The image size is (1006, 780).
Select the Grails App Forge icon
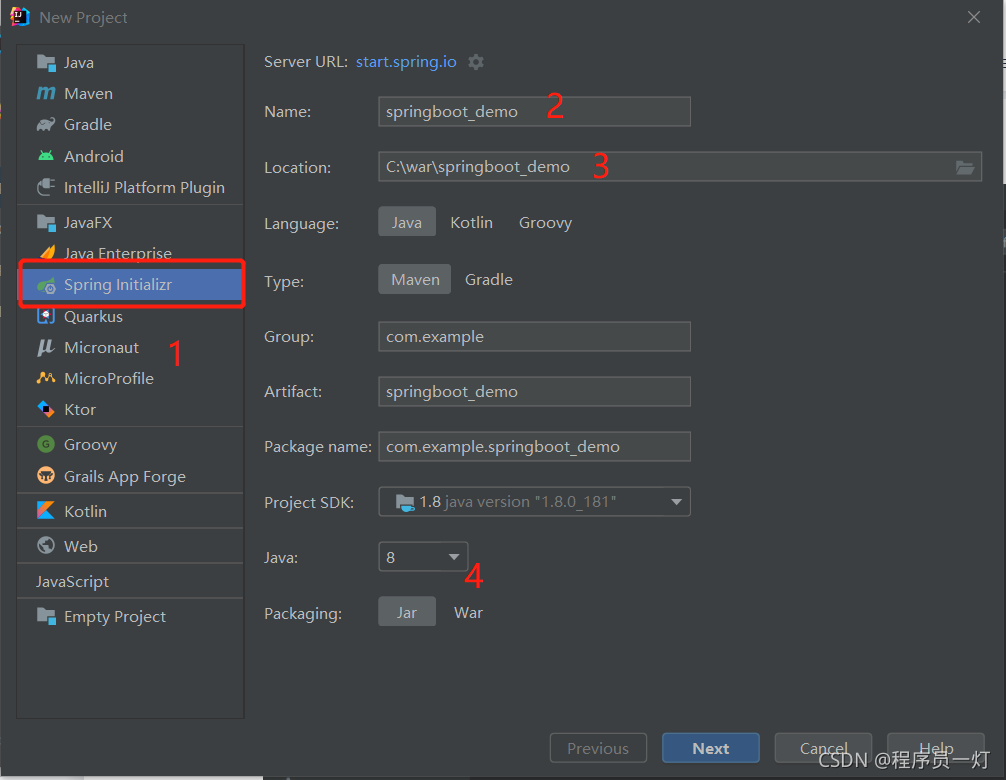point(46,475)
